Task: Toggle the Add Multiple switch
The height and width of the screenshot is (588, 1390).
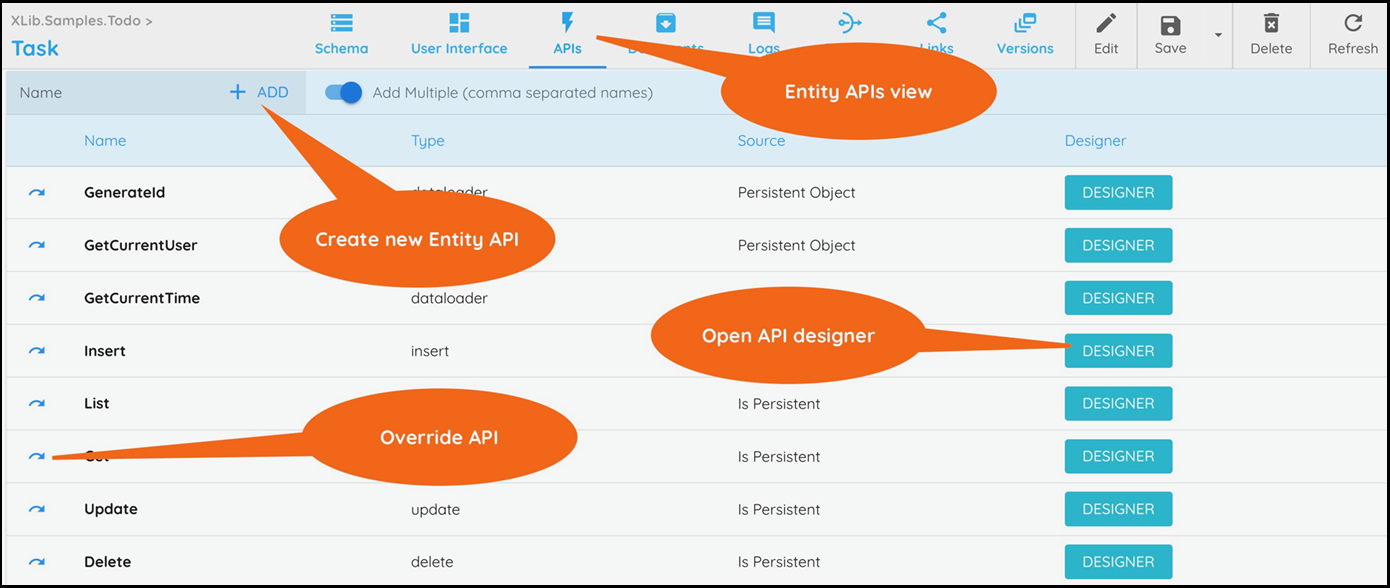Action: [344, 93]
